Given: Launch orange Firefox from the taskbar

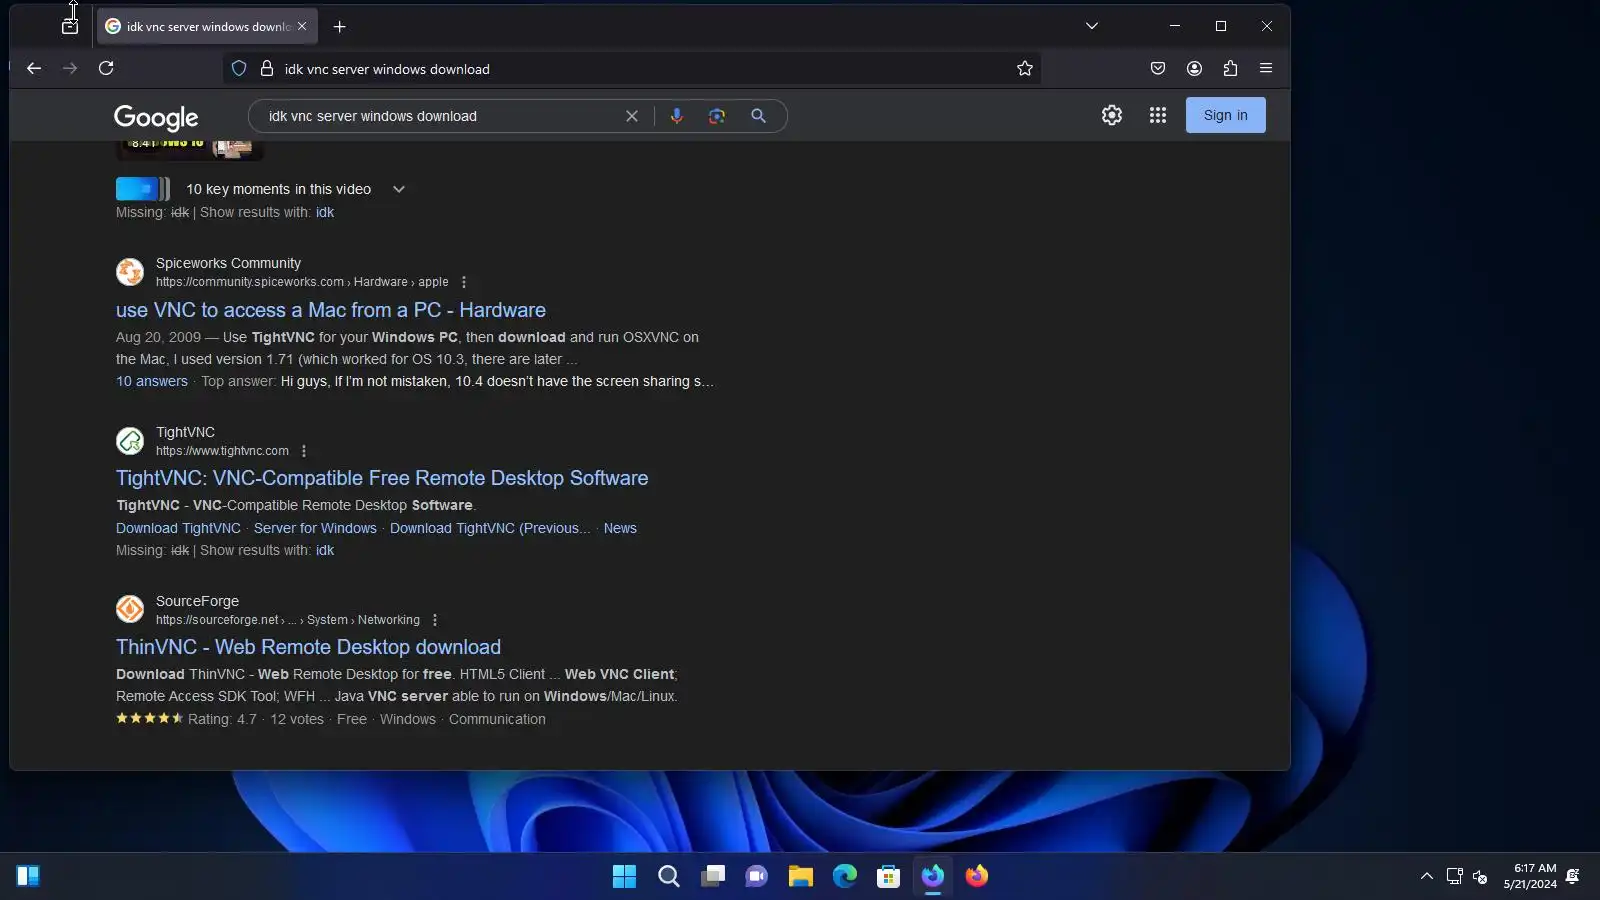Looking at the screenshot, I should coord(977,876).
